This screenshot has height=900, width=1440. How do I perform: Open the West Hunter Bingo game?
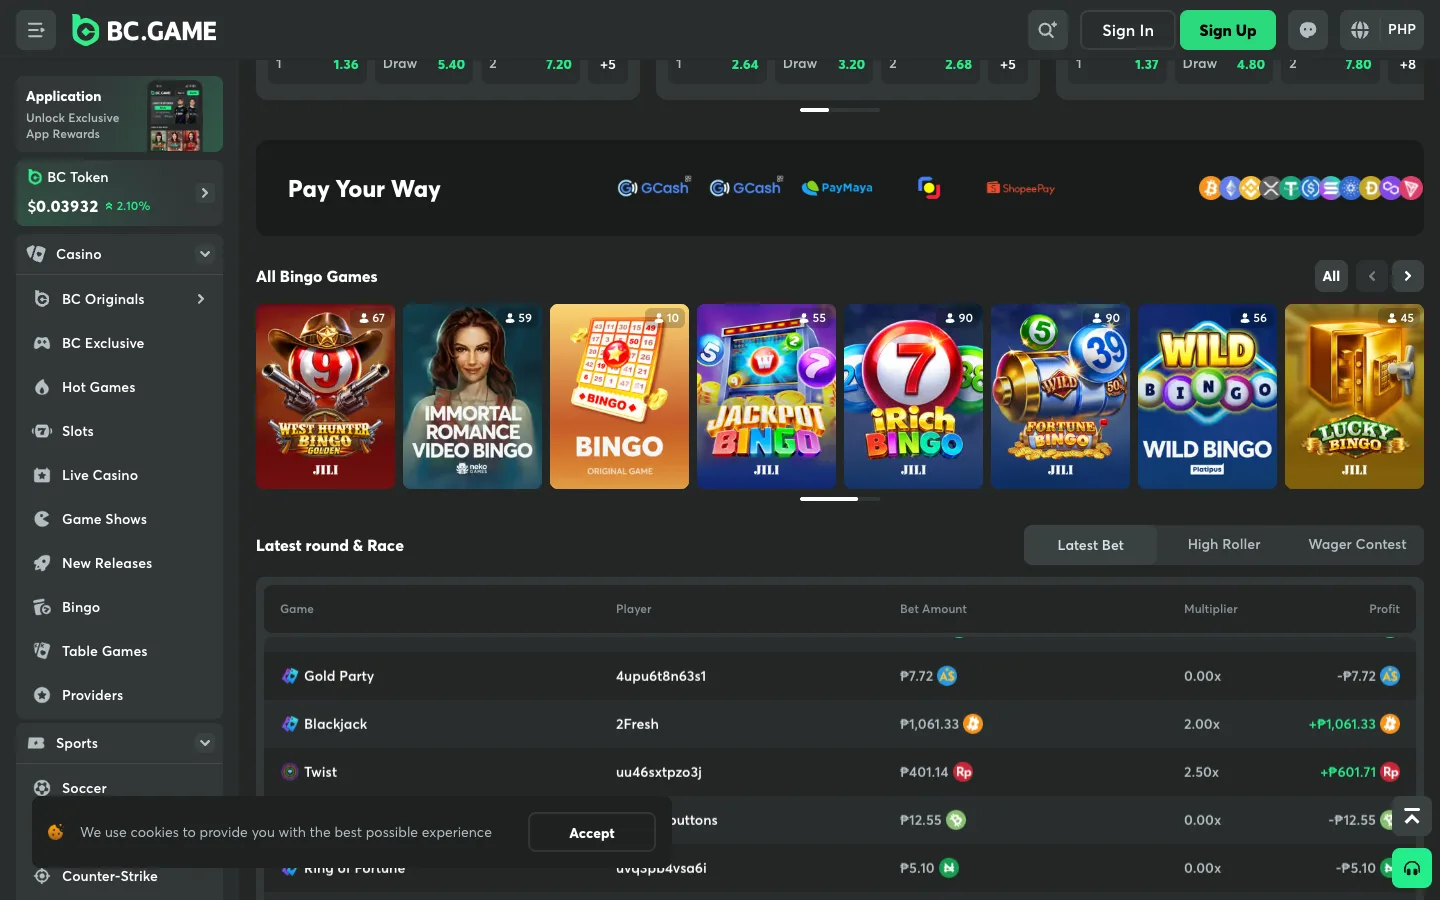coord(325,397)
